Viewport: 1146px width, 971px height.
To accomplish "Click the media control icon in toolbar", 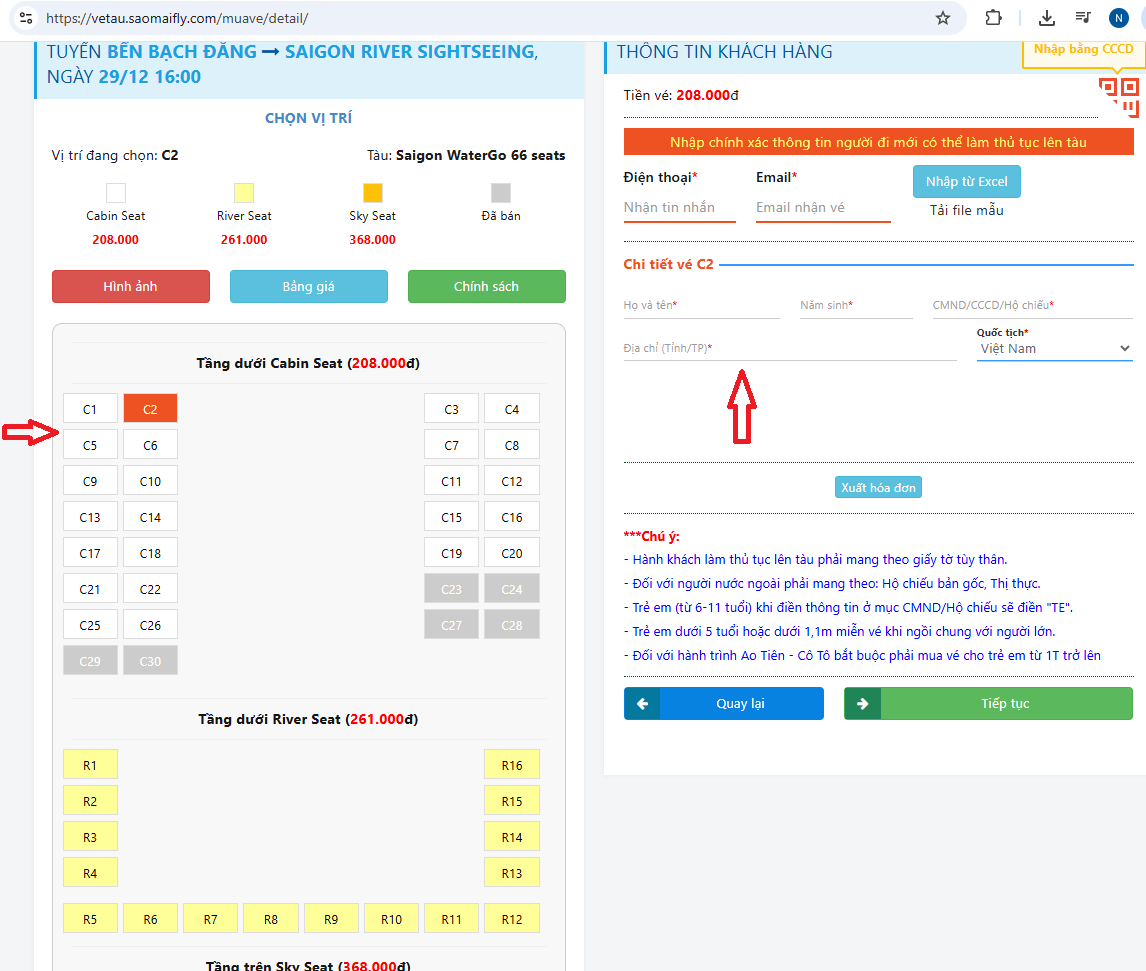I will point(1083,18).
